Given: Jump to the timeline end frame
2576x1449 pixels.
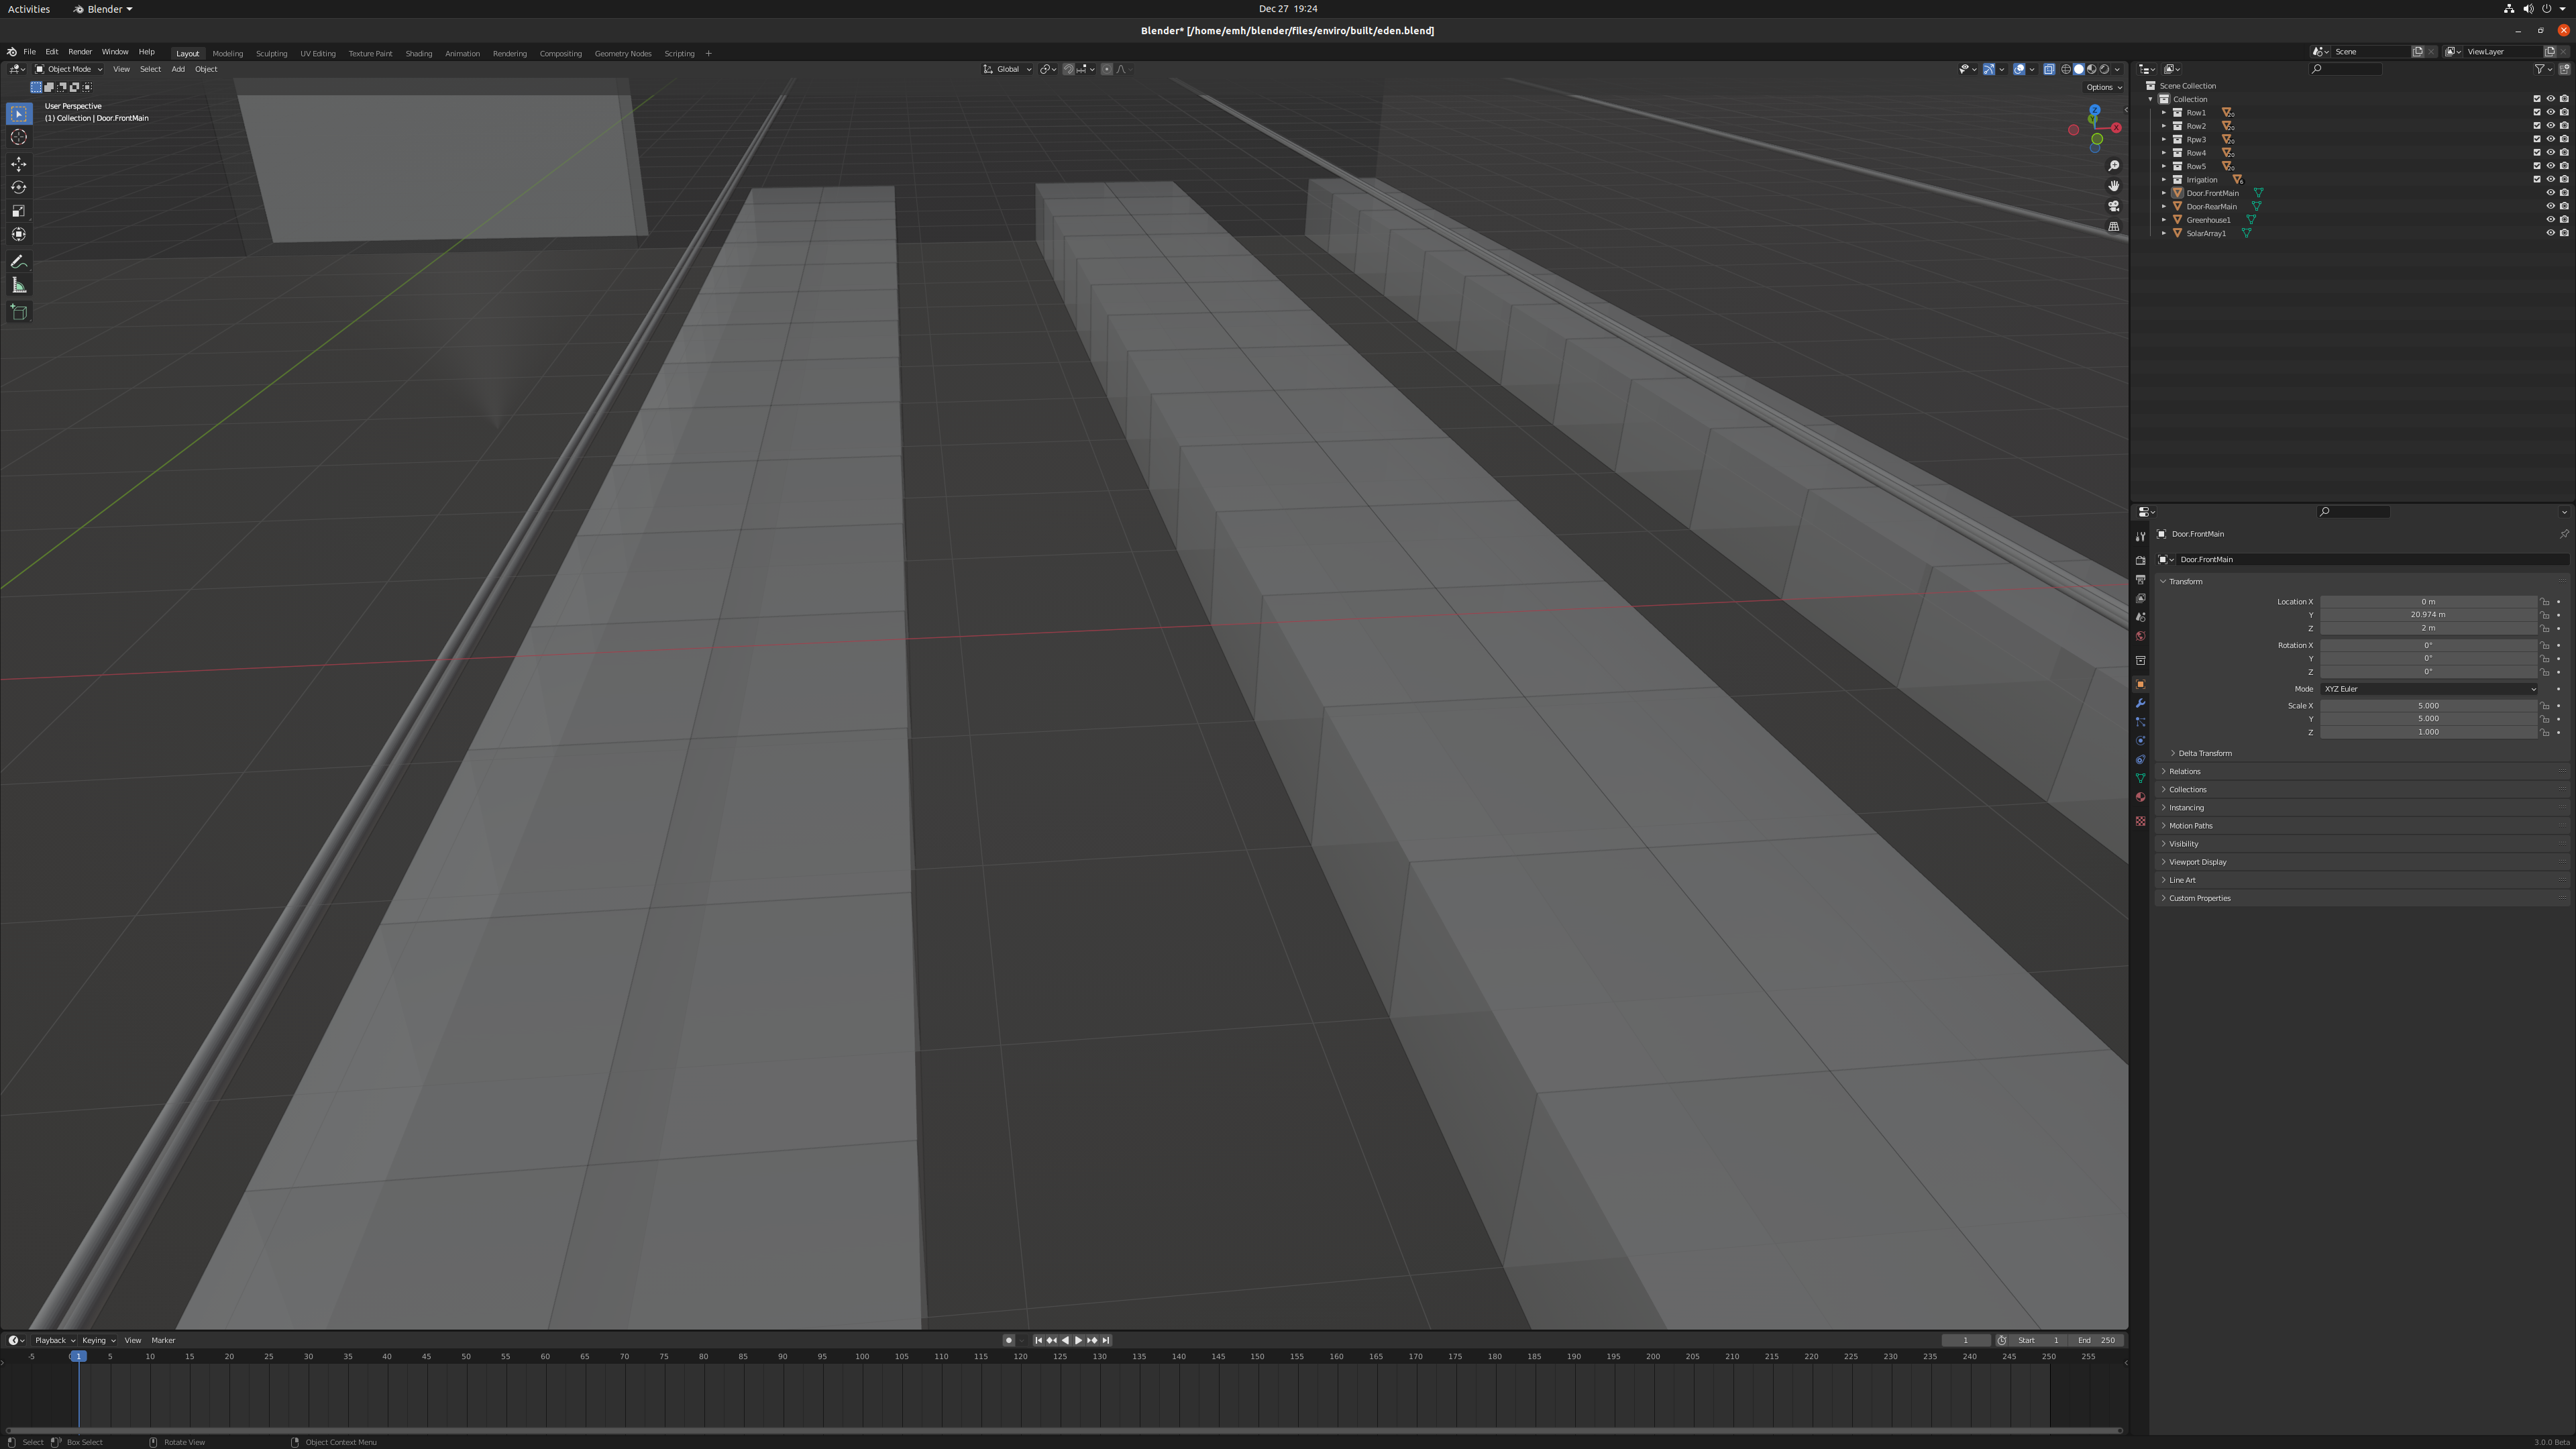Looking at the screenshot, I should [x=1105, y=1340].
